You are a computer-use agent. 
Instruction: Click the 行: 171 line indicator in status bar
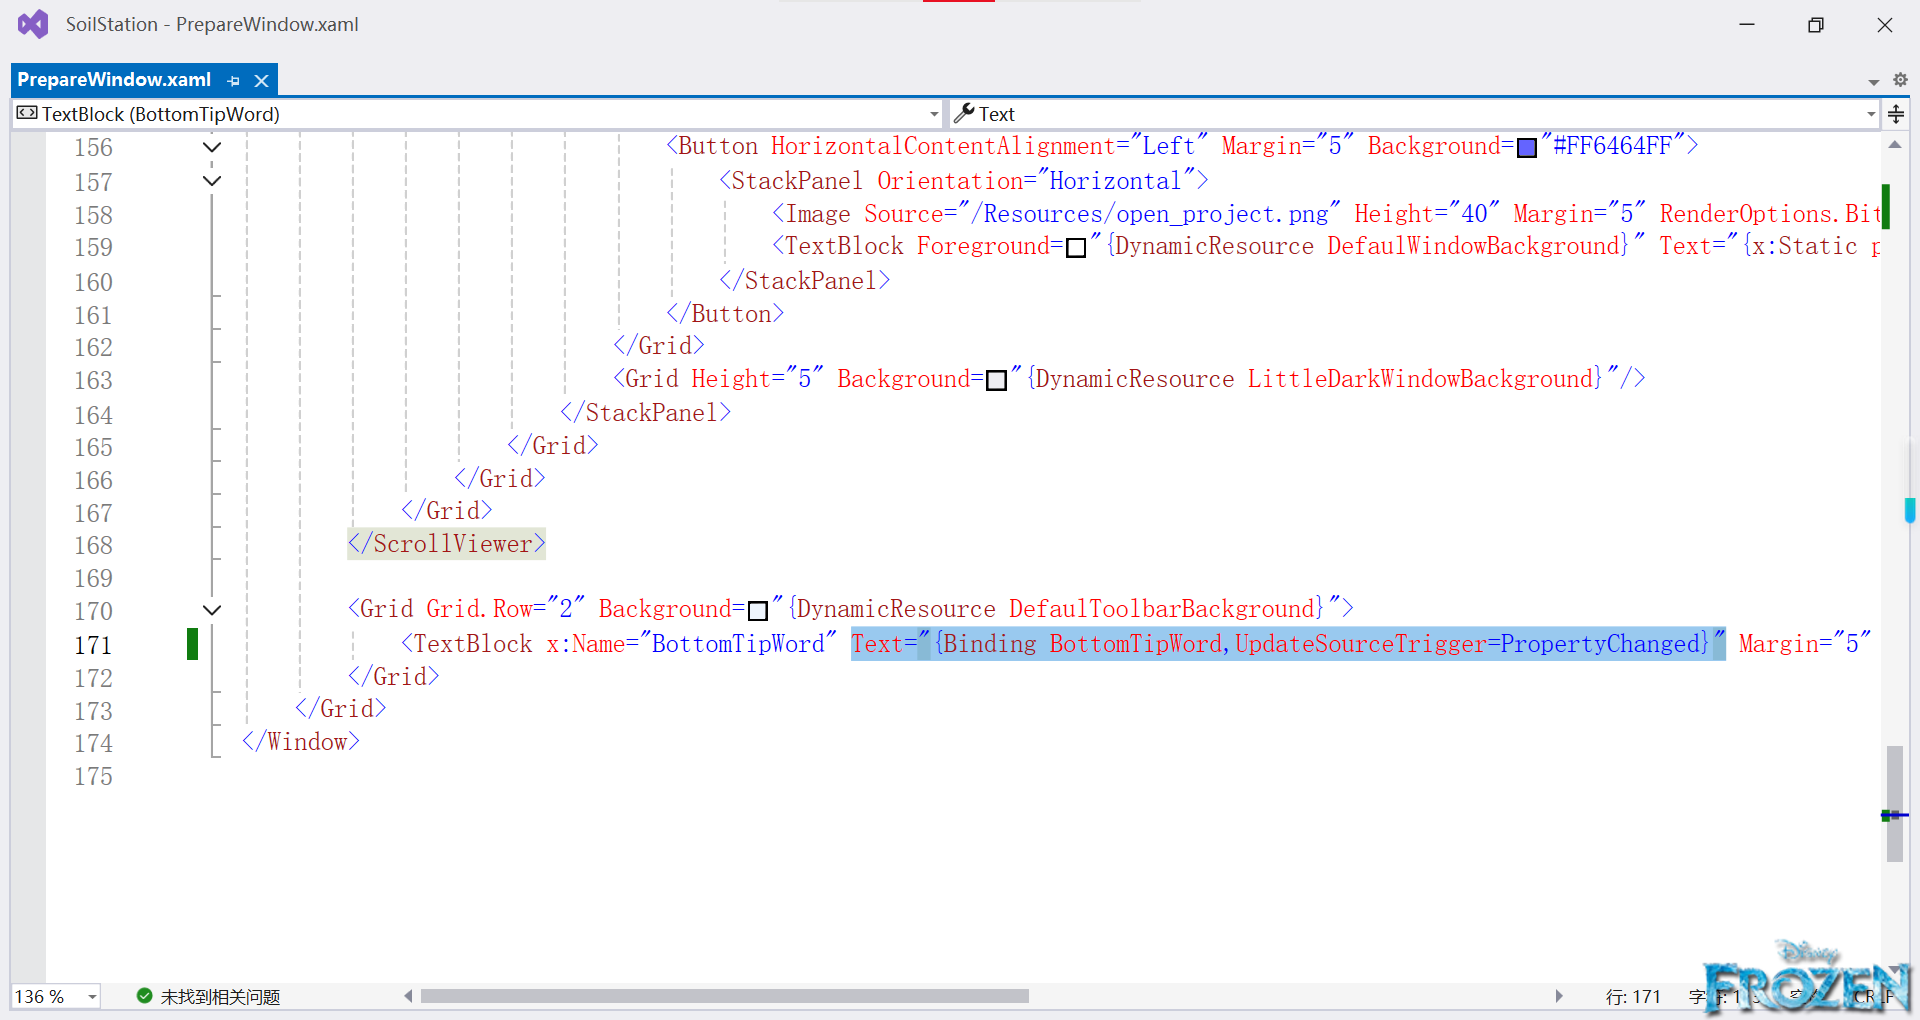coord(1633,996)
